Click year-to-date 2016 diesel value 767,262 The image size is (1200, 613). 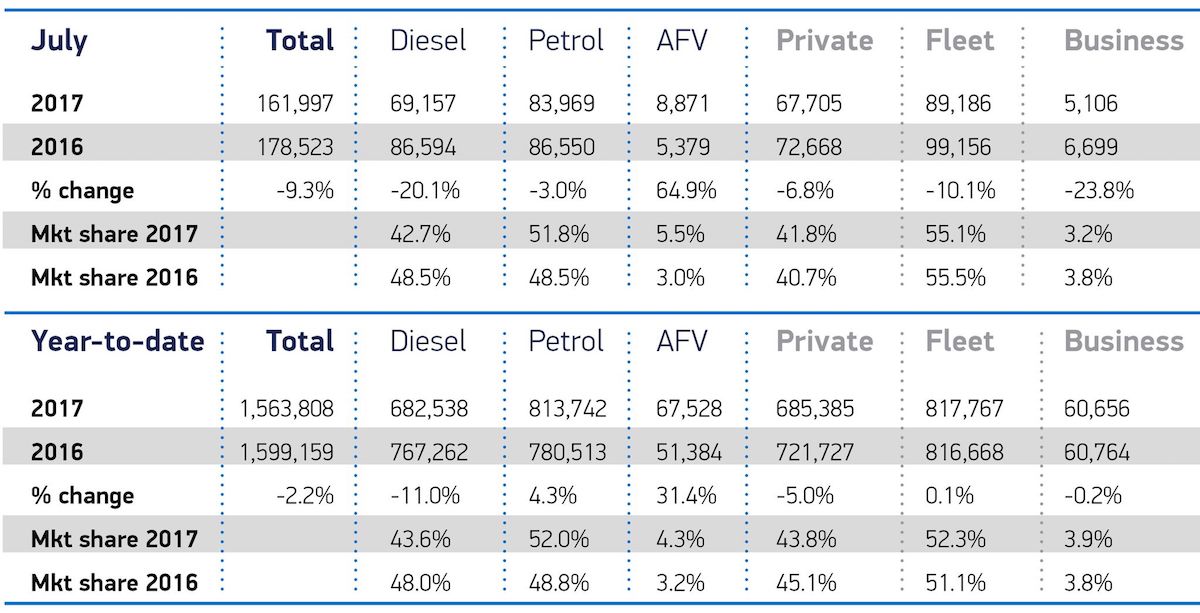429,453
